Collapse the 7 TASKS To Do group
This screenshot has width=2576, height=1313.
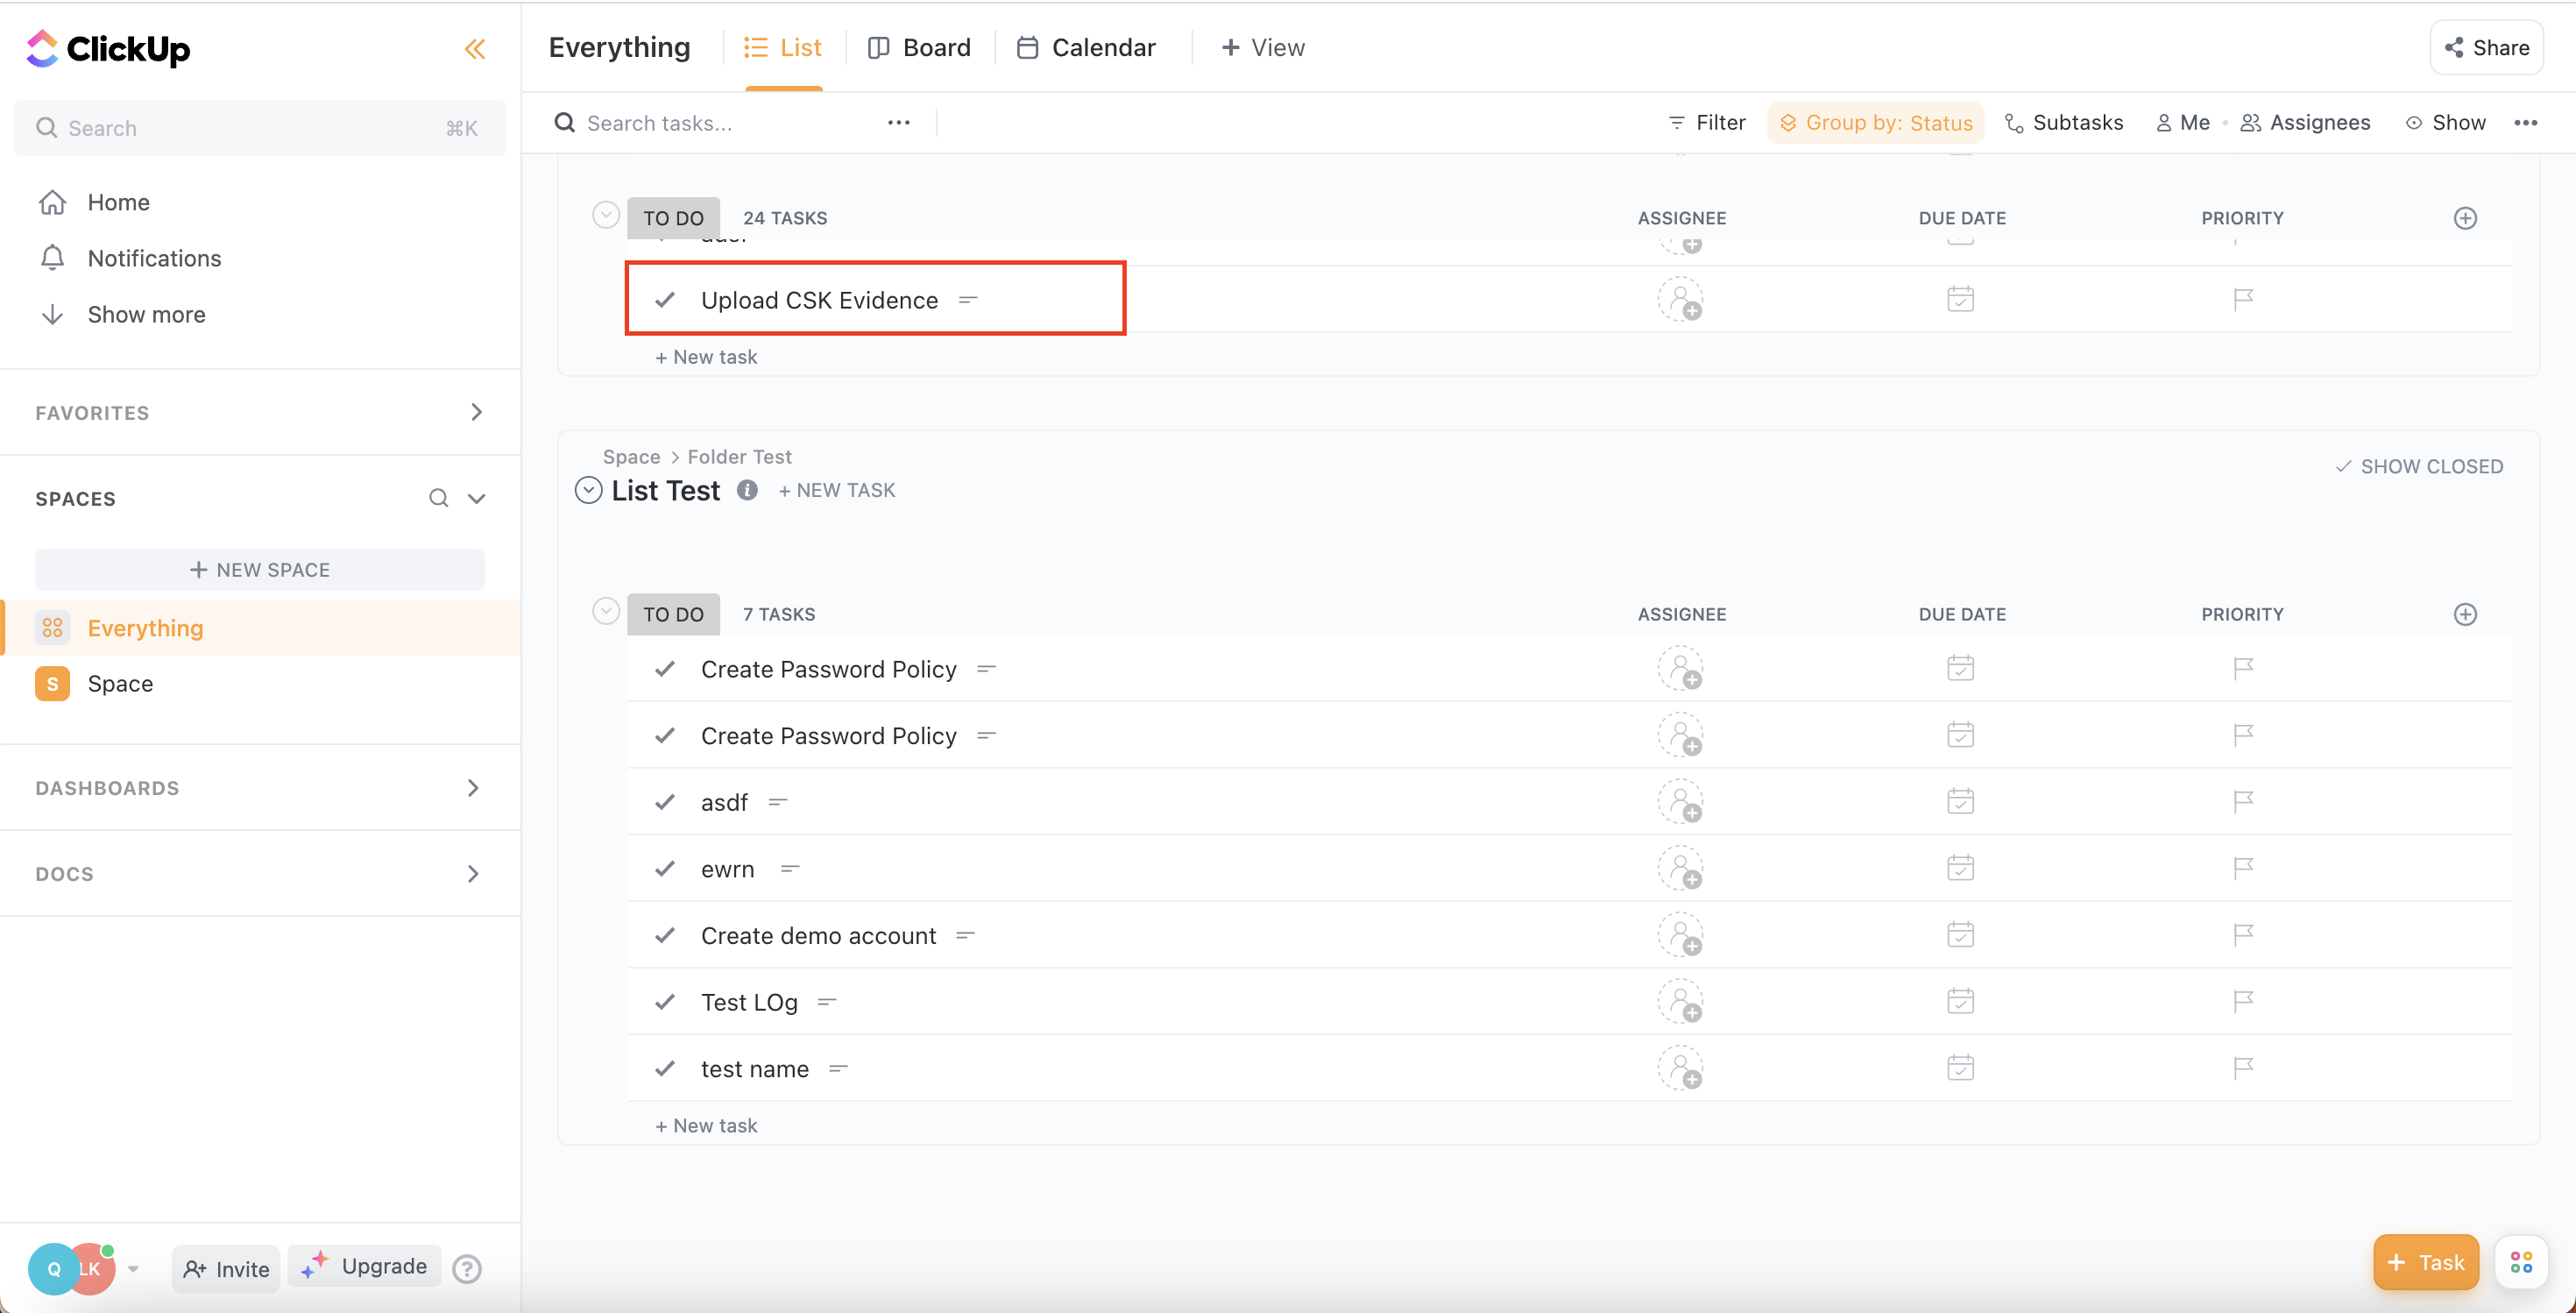click(x=605, y=611)
